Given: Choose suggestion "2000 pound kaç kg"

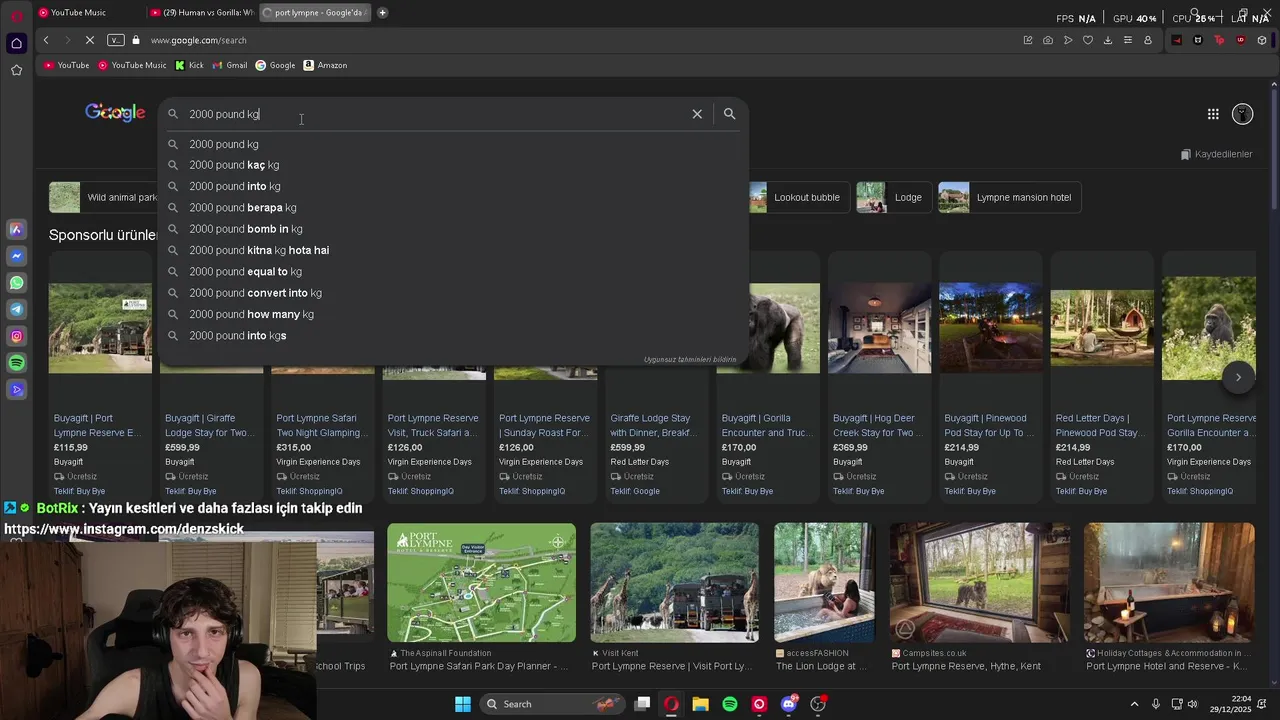Looking at the screenshot, I should [x=453, y=165].
